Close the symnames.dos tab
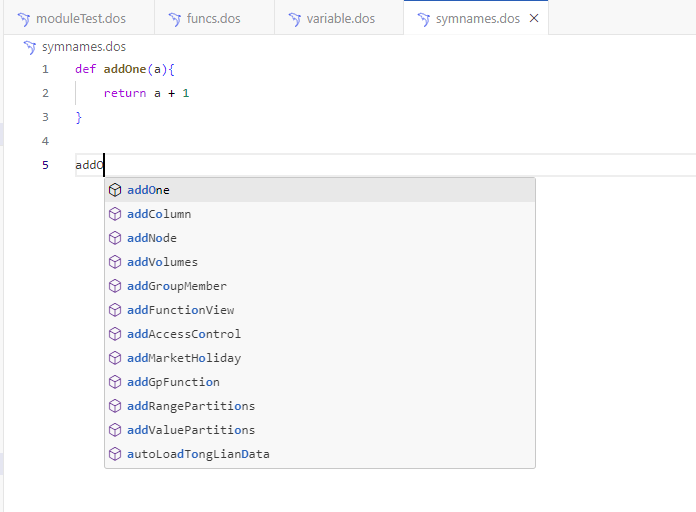696x512 pixels. pyautogui.click(x=534, y=19)
